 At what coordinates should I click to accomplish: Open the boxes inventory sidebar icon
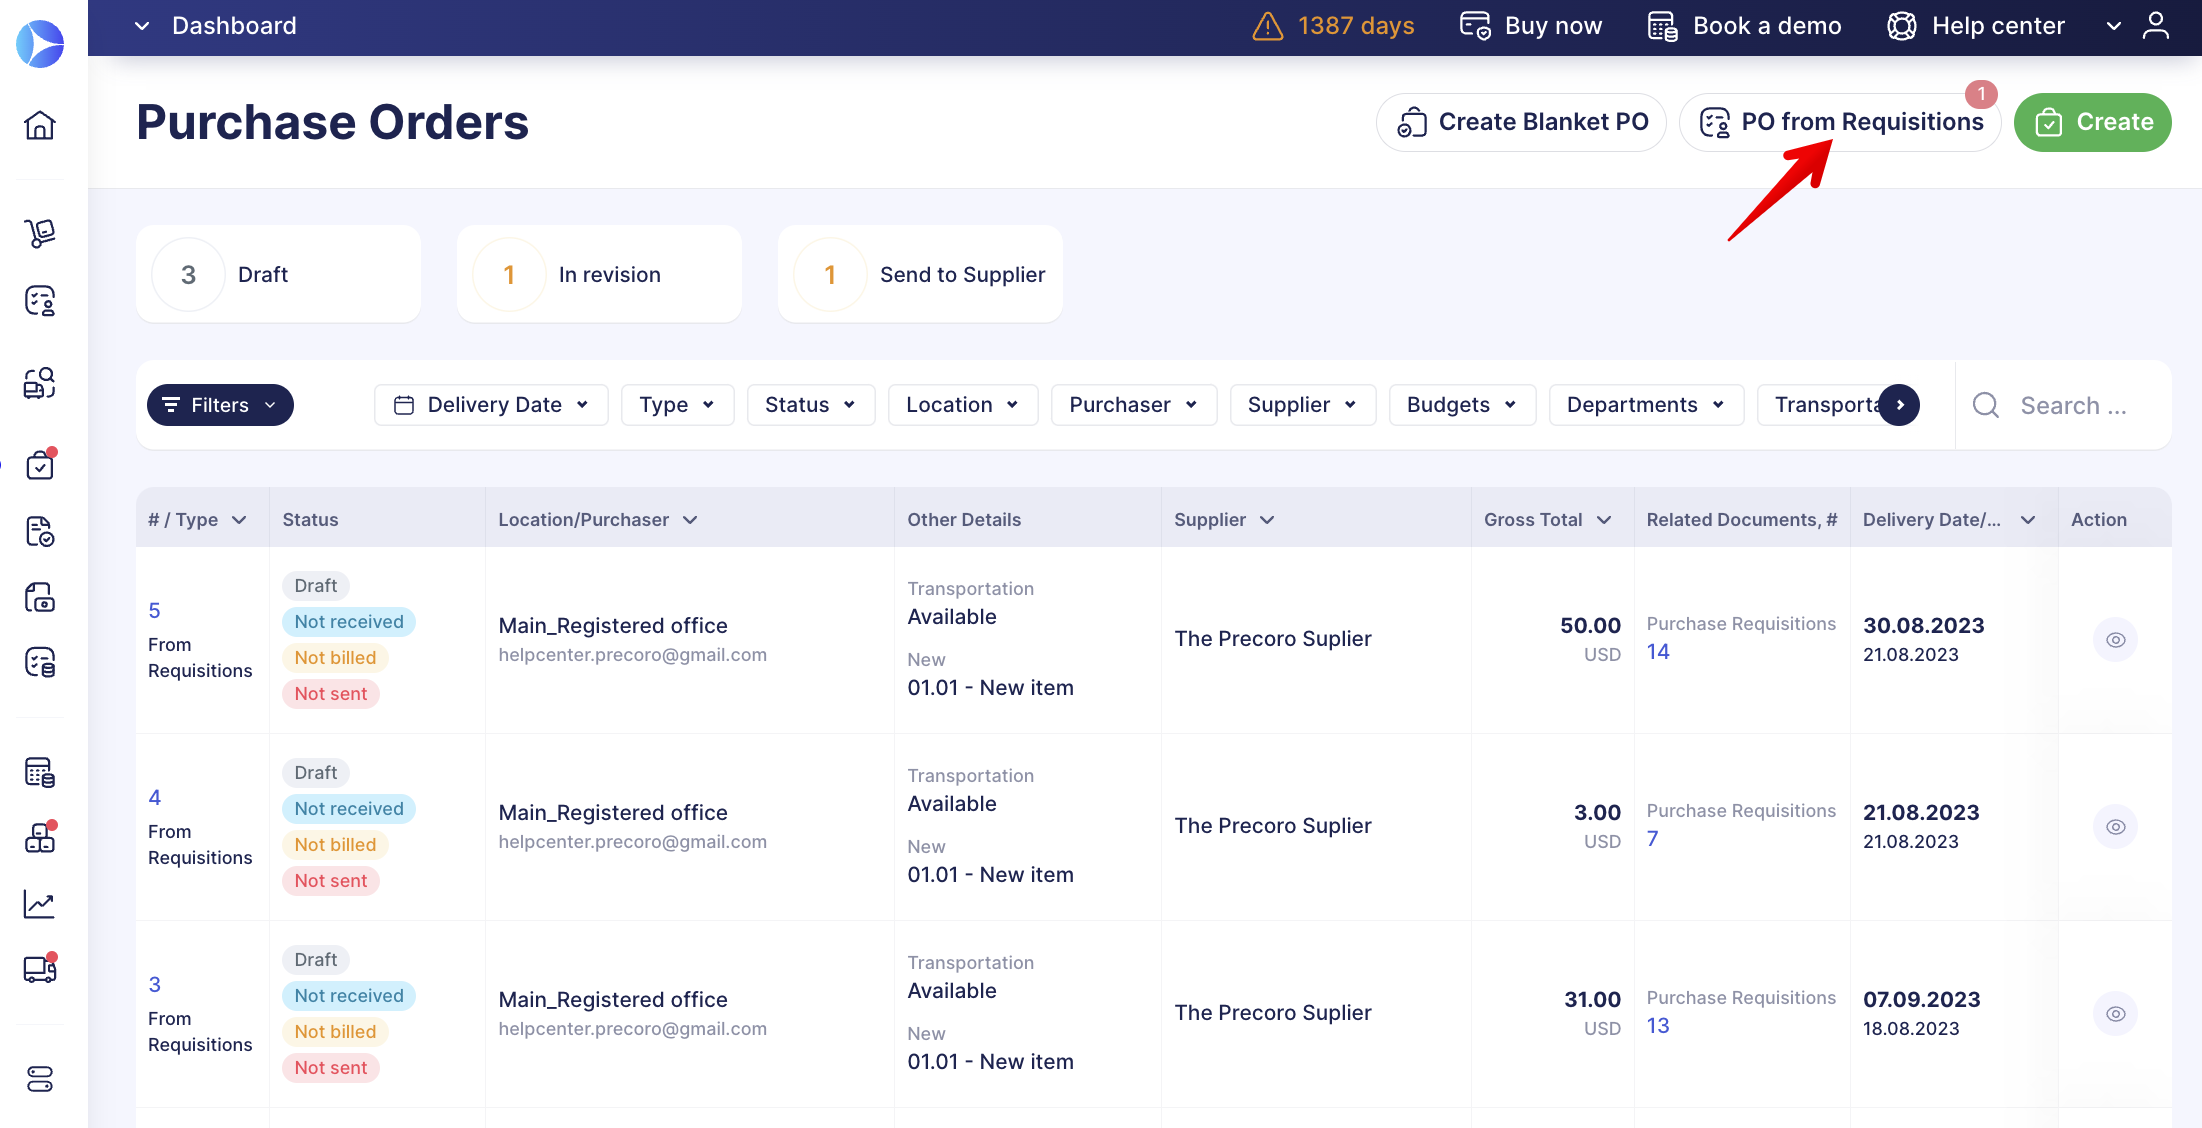coord(40,837)
